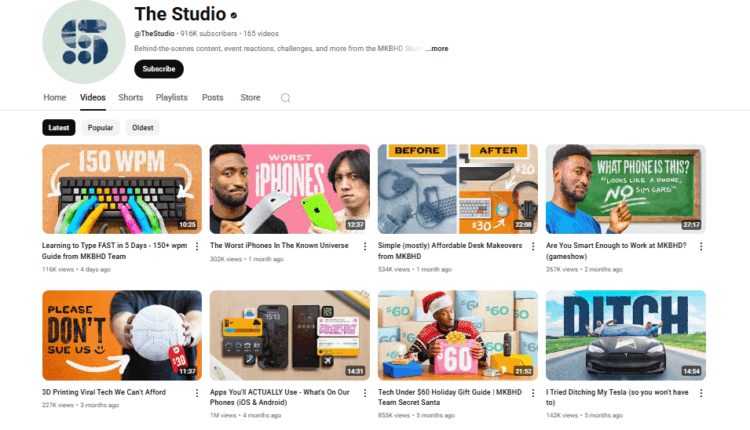Select the Videos tab

(93, 98)
